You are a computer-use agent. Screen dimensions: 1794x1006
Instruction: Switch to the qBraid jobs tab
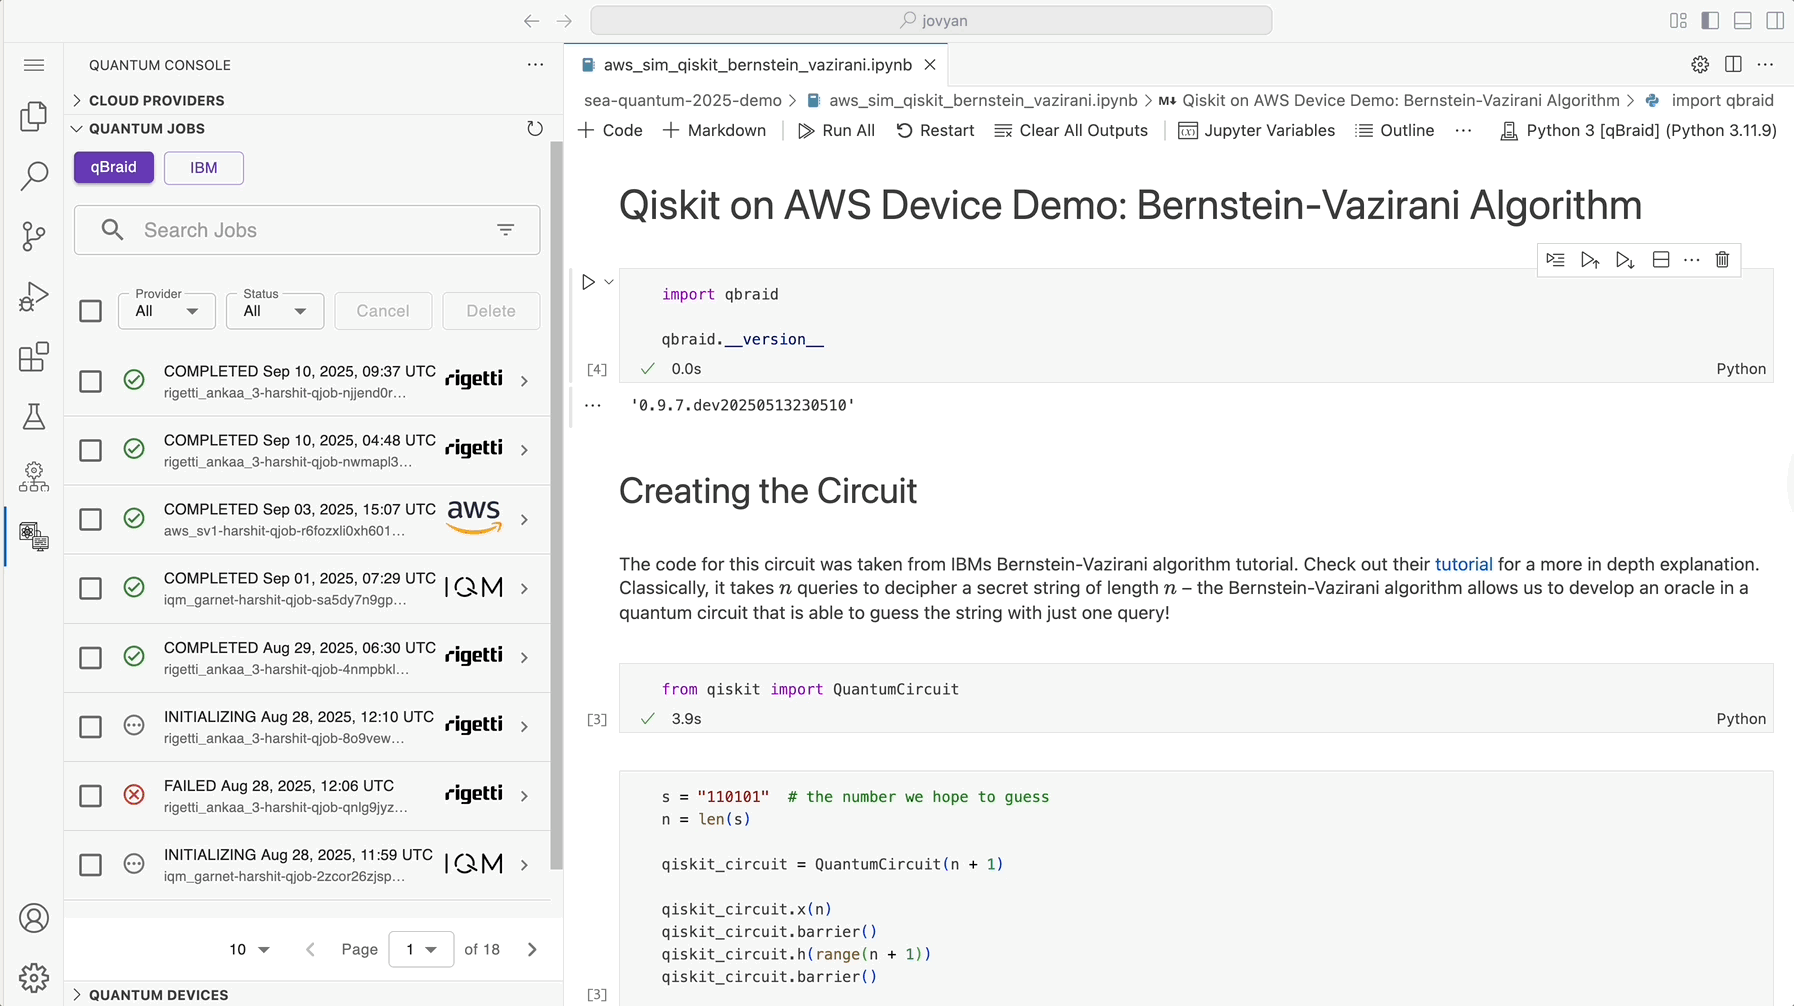[x=114, y=167]
